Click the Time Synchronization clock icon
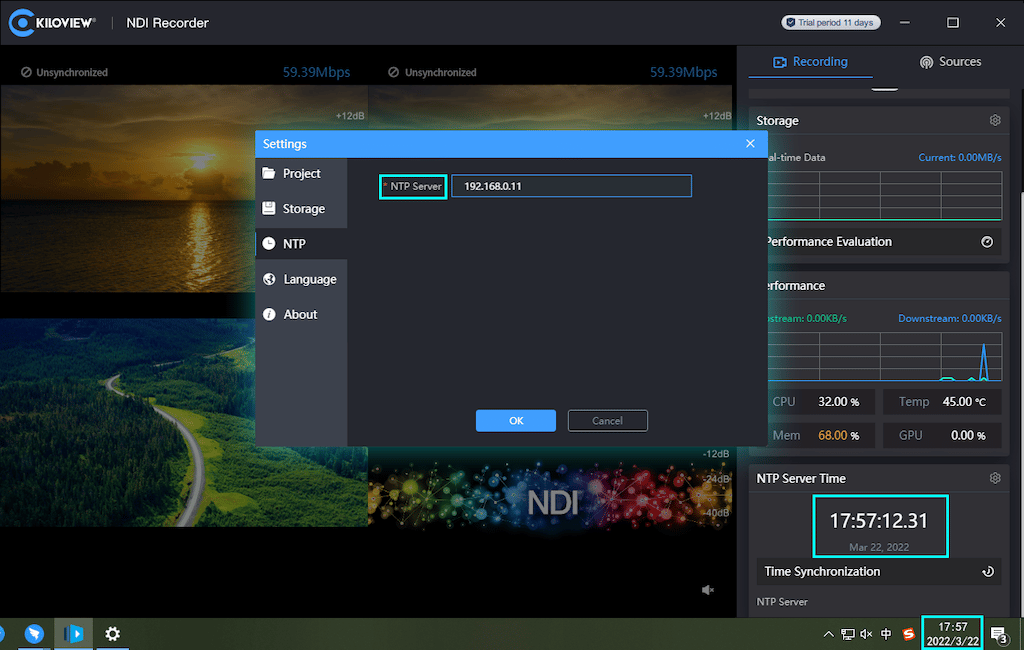 [x=987, y=572]
